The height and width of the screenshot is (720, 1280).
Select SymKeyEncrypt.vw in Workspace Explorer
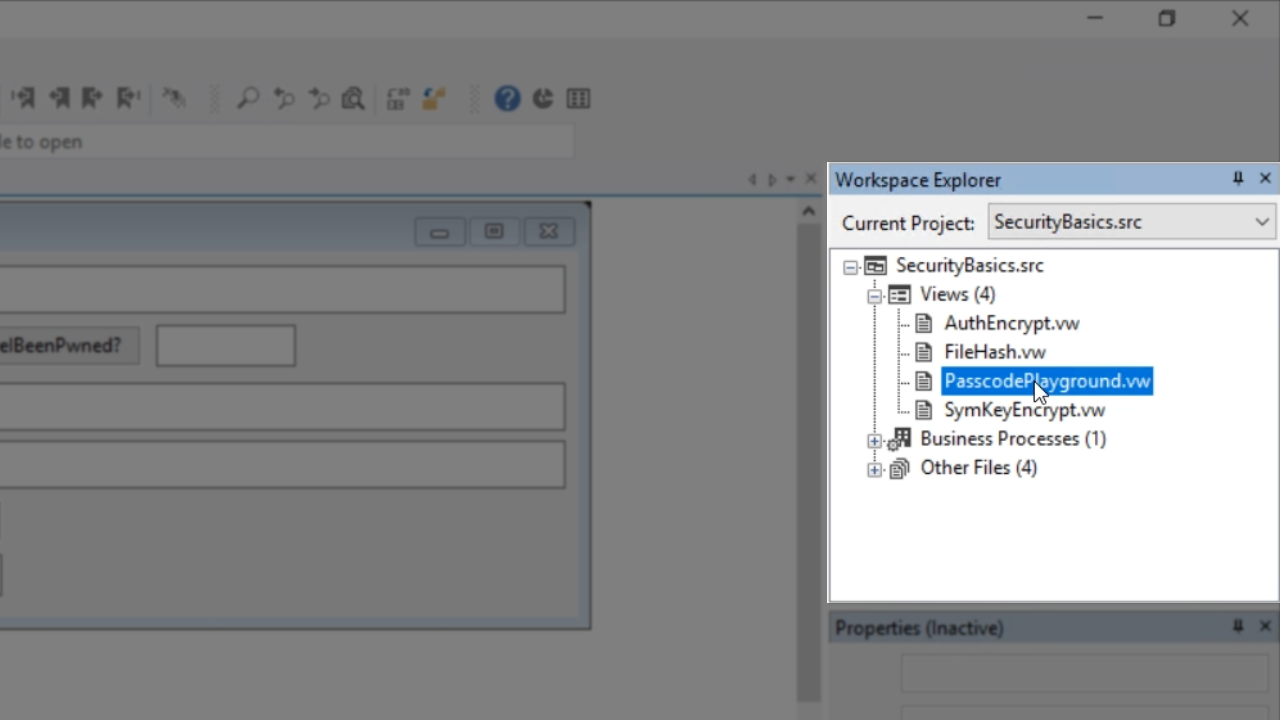[1024, 410]
